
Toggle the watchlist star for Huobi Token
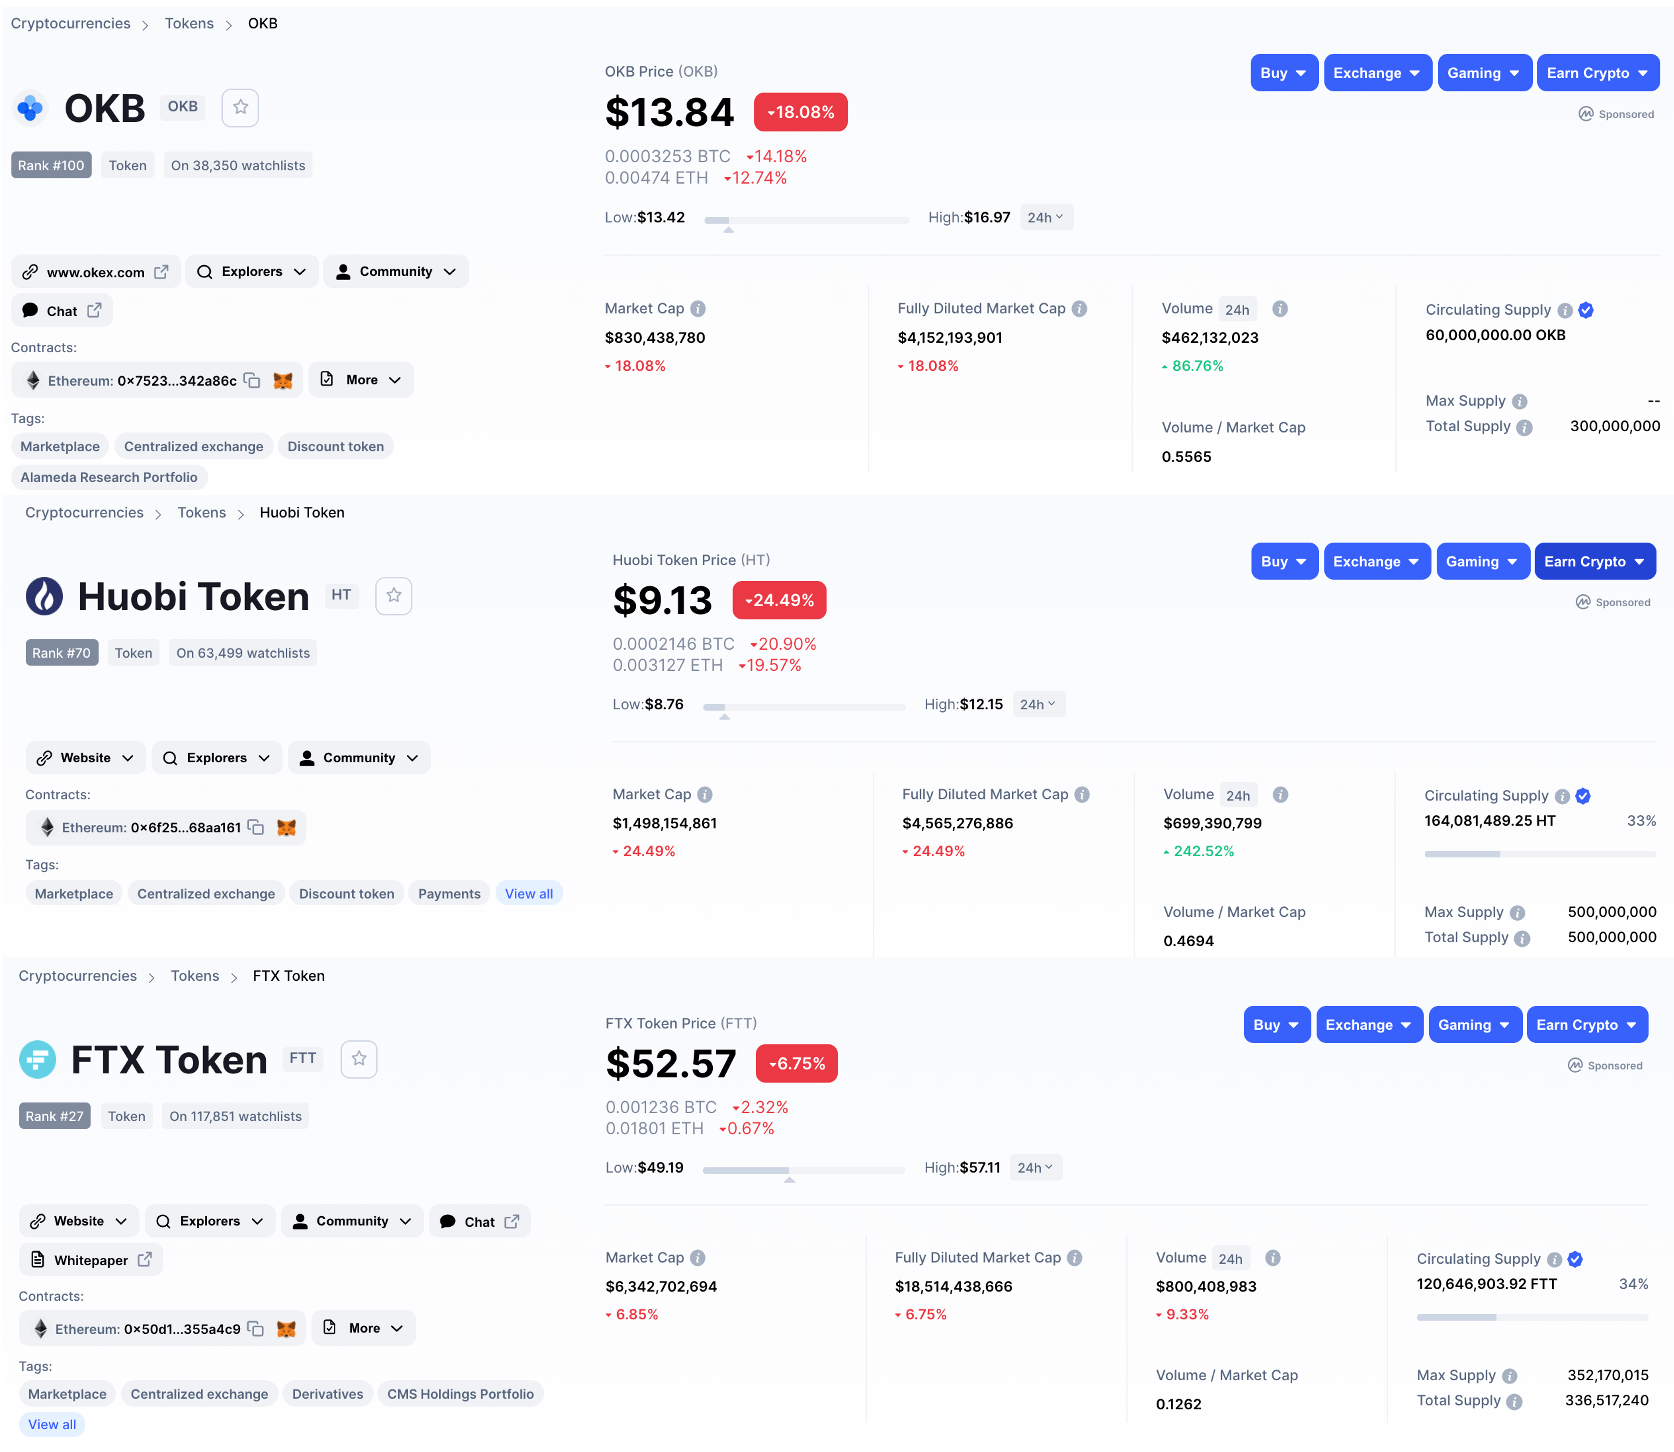(393, 595)
